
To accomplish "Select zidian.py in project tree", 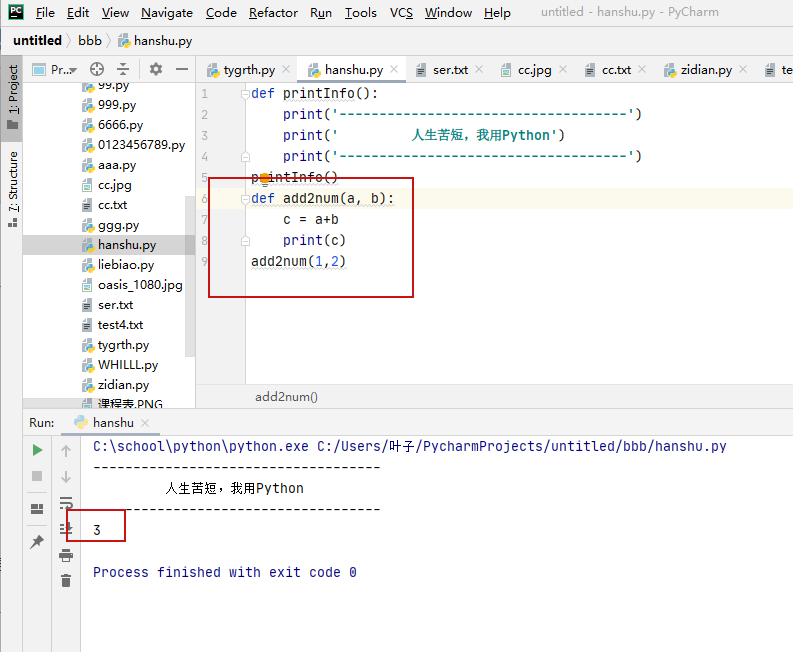I will (115, 385).
